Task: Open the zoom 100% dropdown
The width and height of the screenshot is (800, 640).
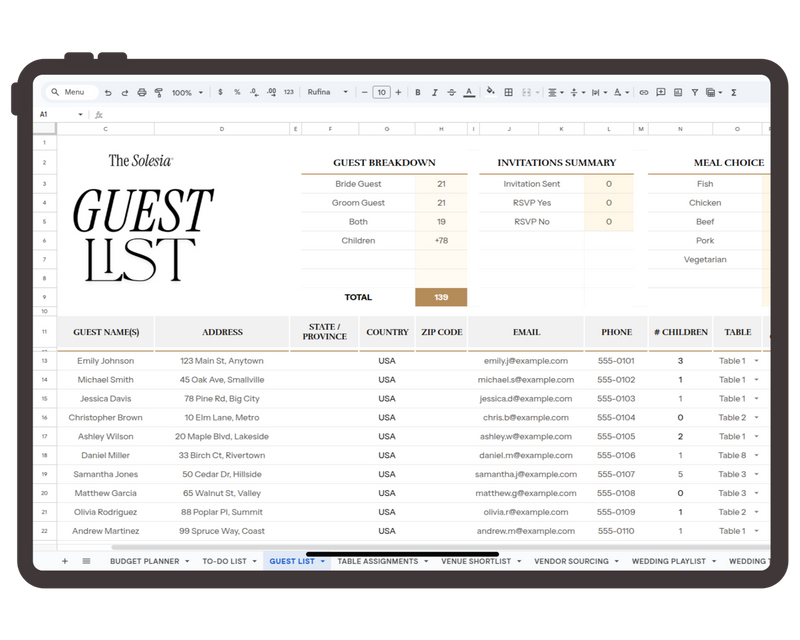Action: click(187, 92)
